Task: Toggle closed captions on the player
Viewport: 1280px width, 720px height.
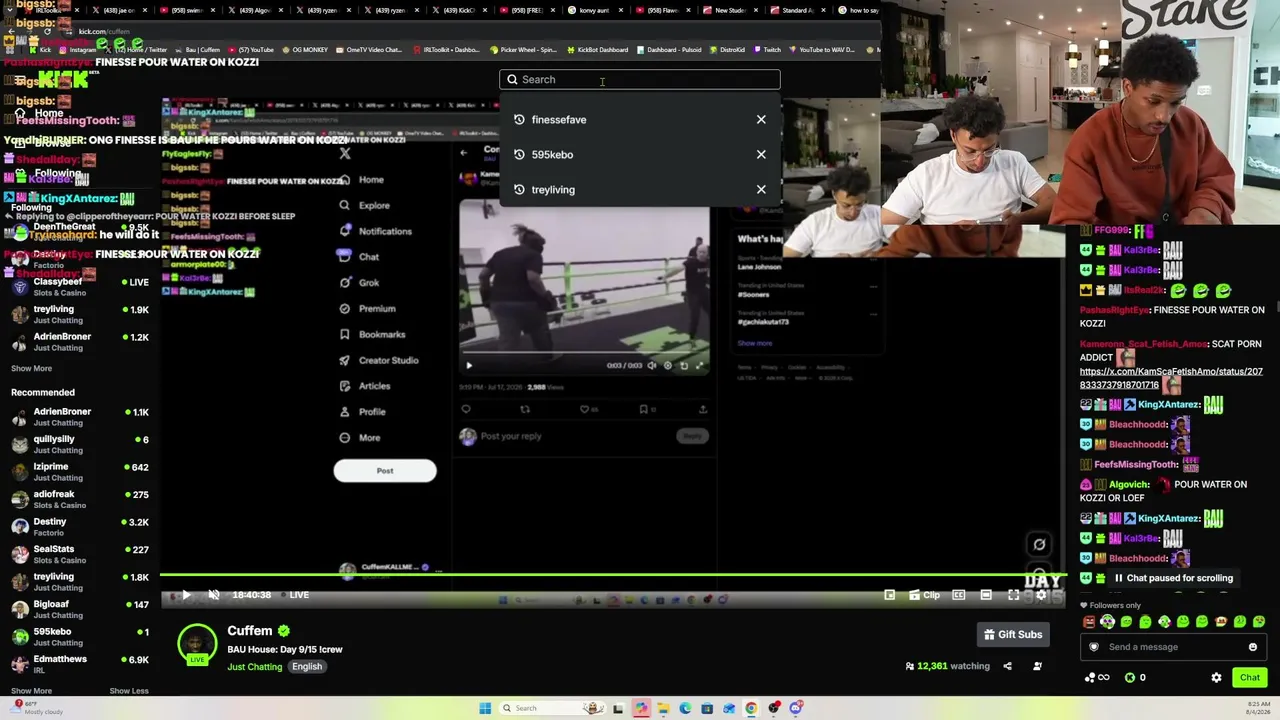Action: pos(958,595)
